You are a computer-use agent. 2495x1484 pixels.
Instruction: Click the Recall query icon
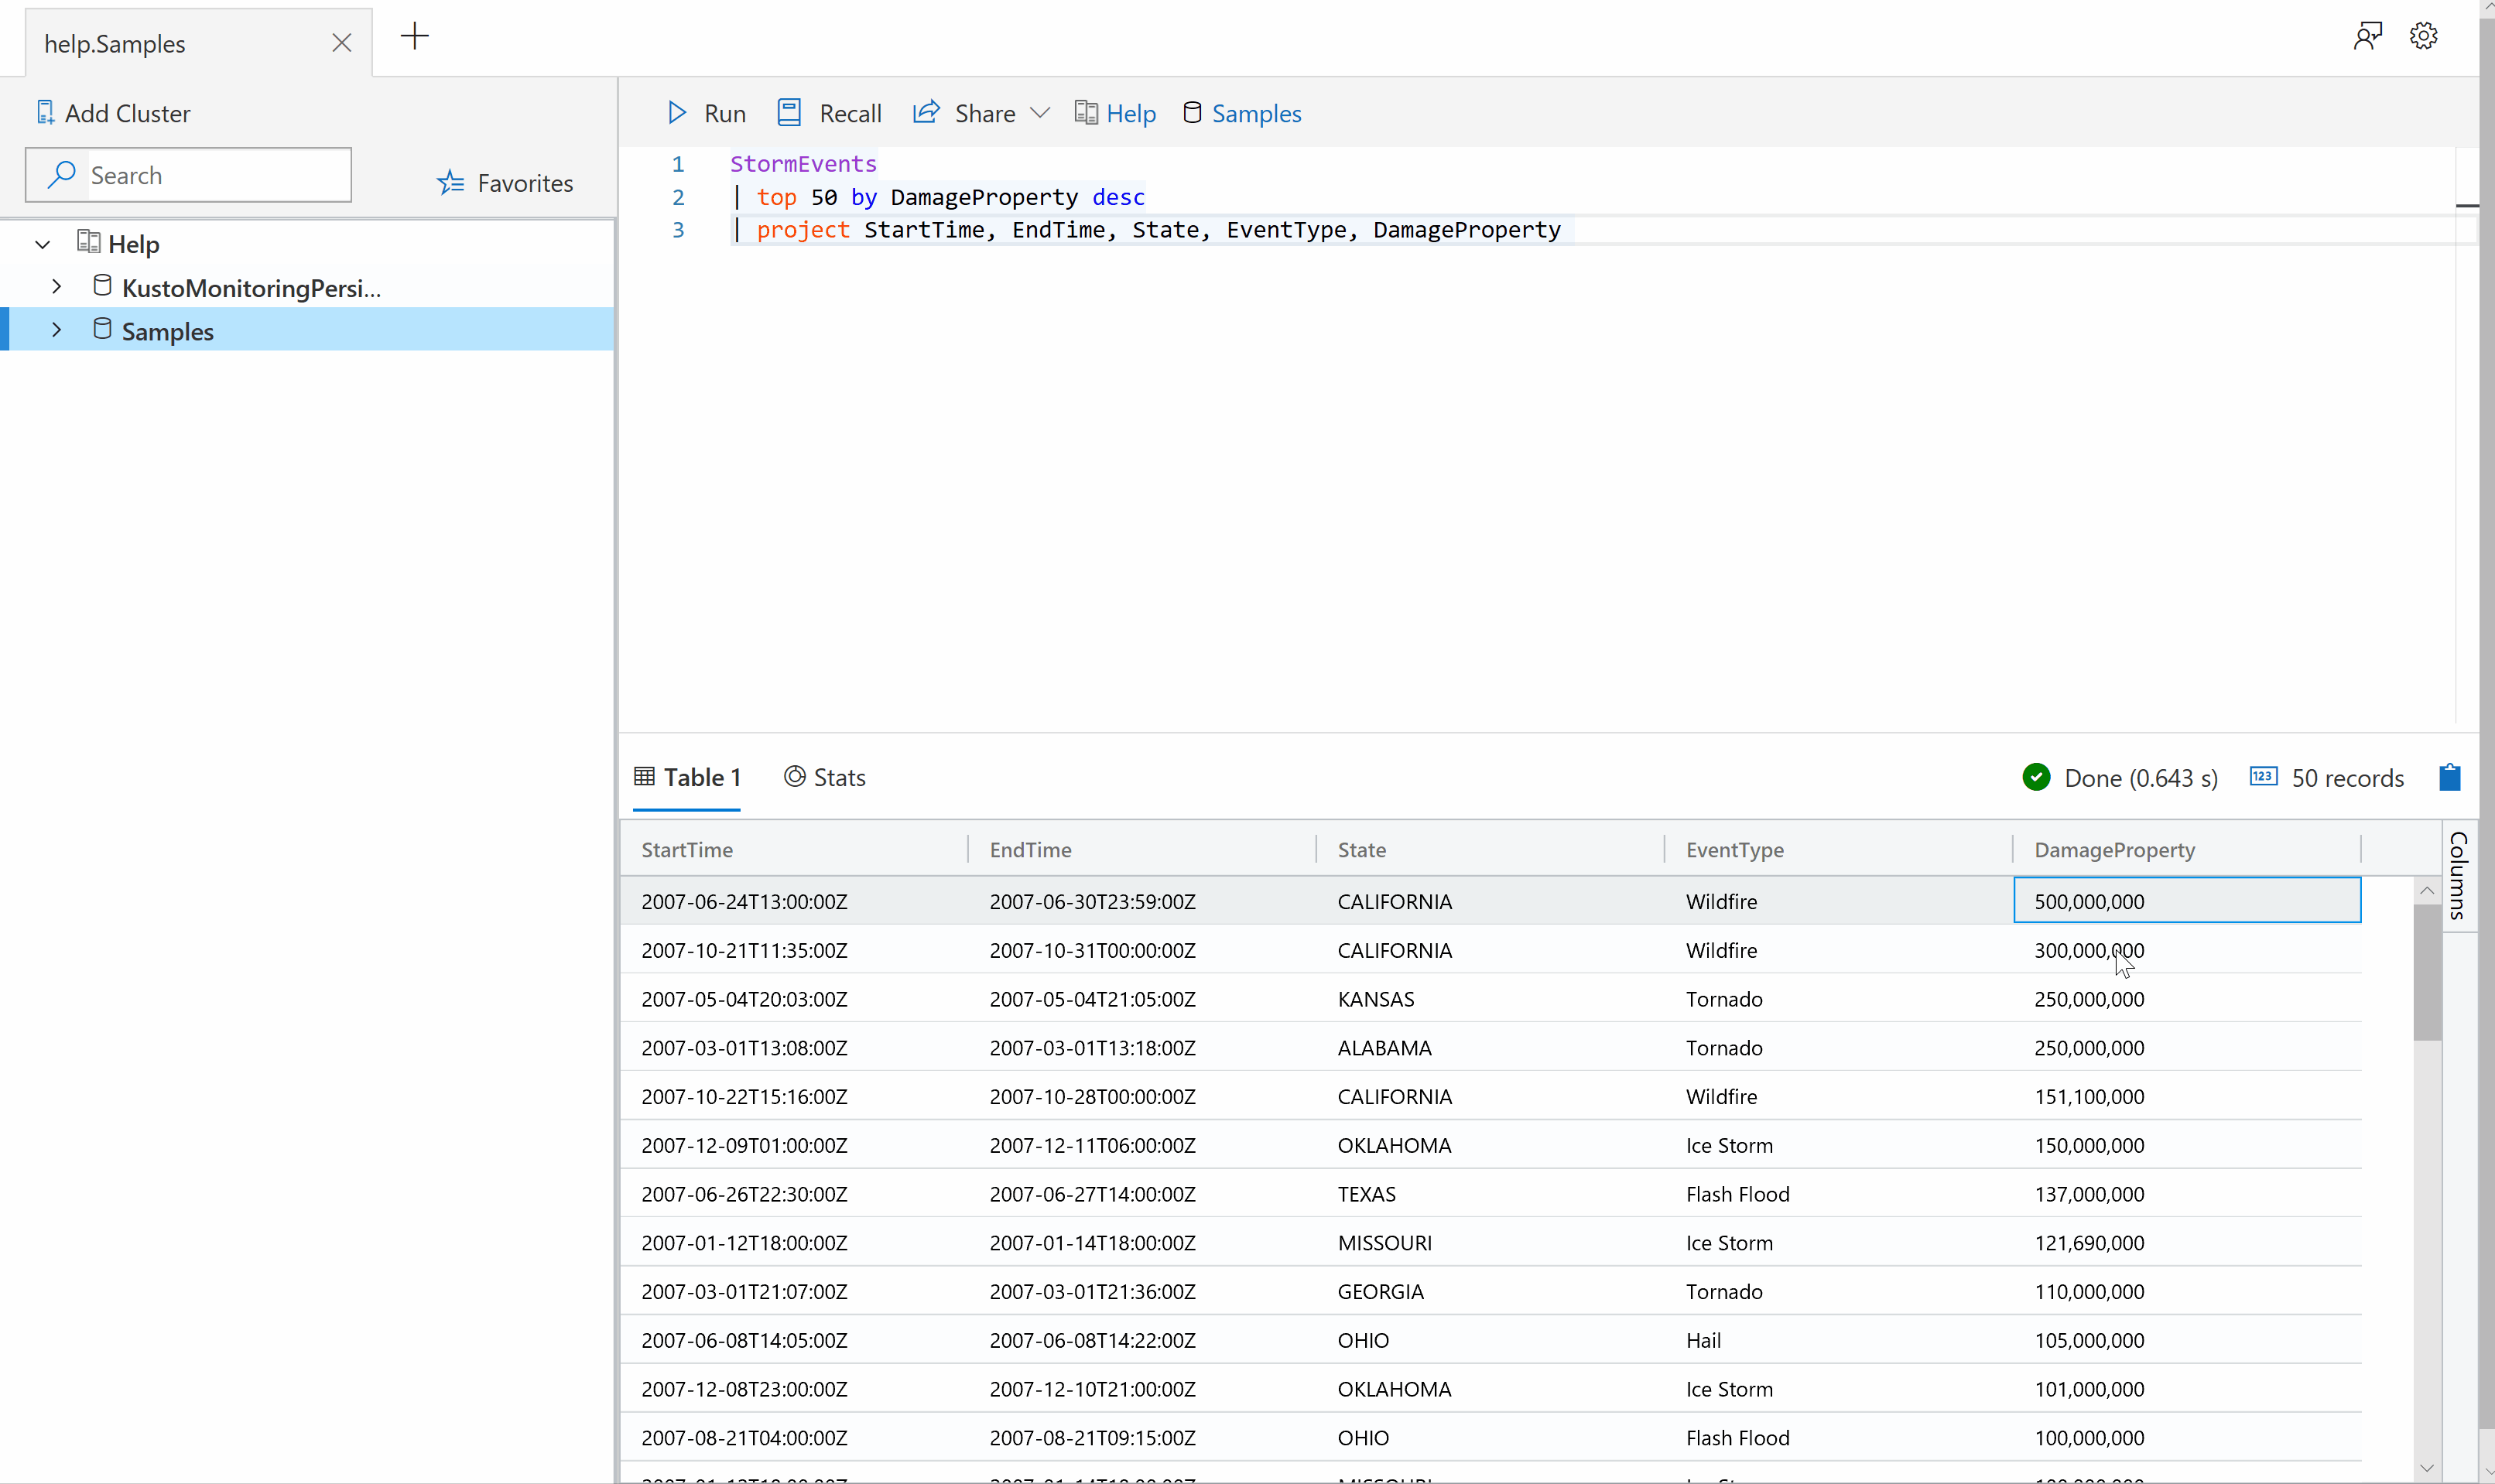(789, 113)
